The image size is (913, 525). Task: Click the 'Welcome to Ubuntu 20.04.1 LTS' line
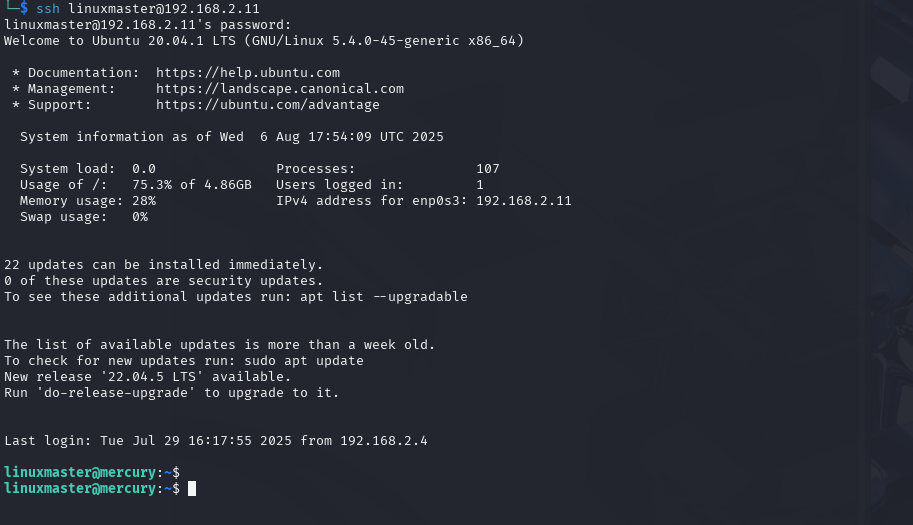[x=264, y=41]
